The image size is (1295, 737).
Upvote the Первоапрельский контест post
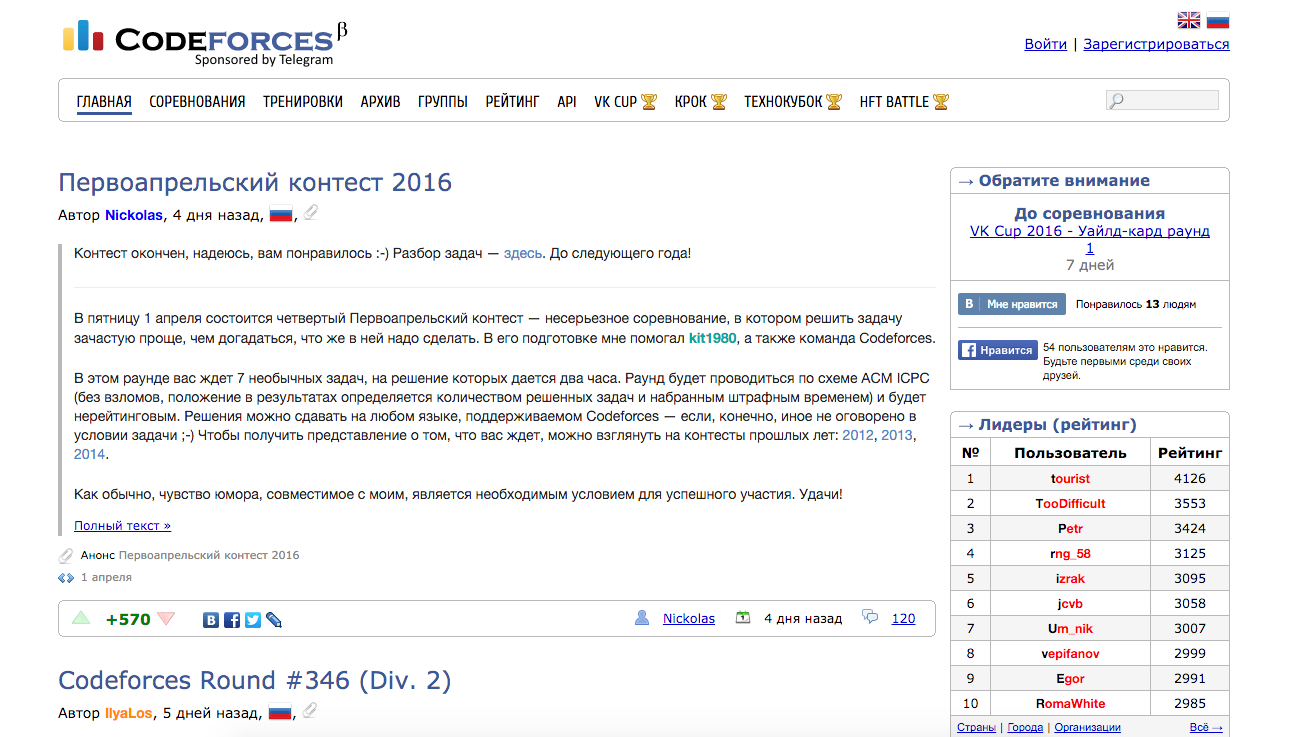[x=81, y=618]
